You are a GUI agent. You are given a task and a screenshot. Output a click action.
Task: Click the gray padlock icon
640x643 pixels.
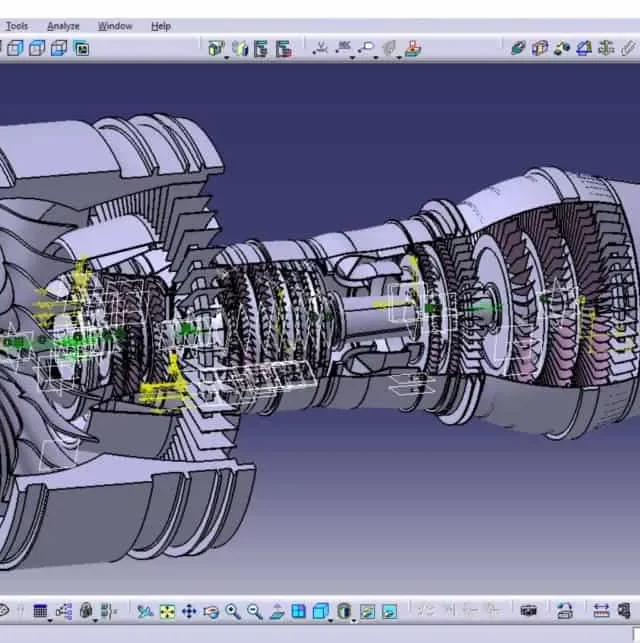click(x=86, y=611)
